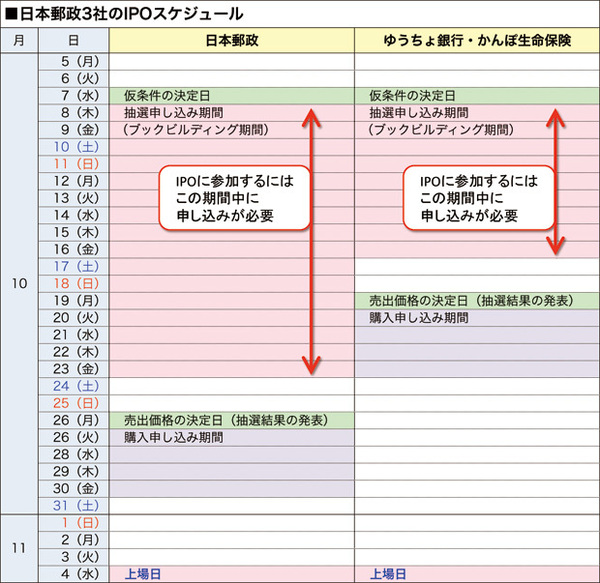The height and width of the screenshot is (583, 600).
Task: Select the '16 (金)' date cell
Action: pos(73,249)
